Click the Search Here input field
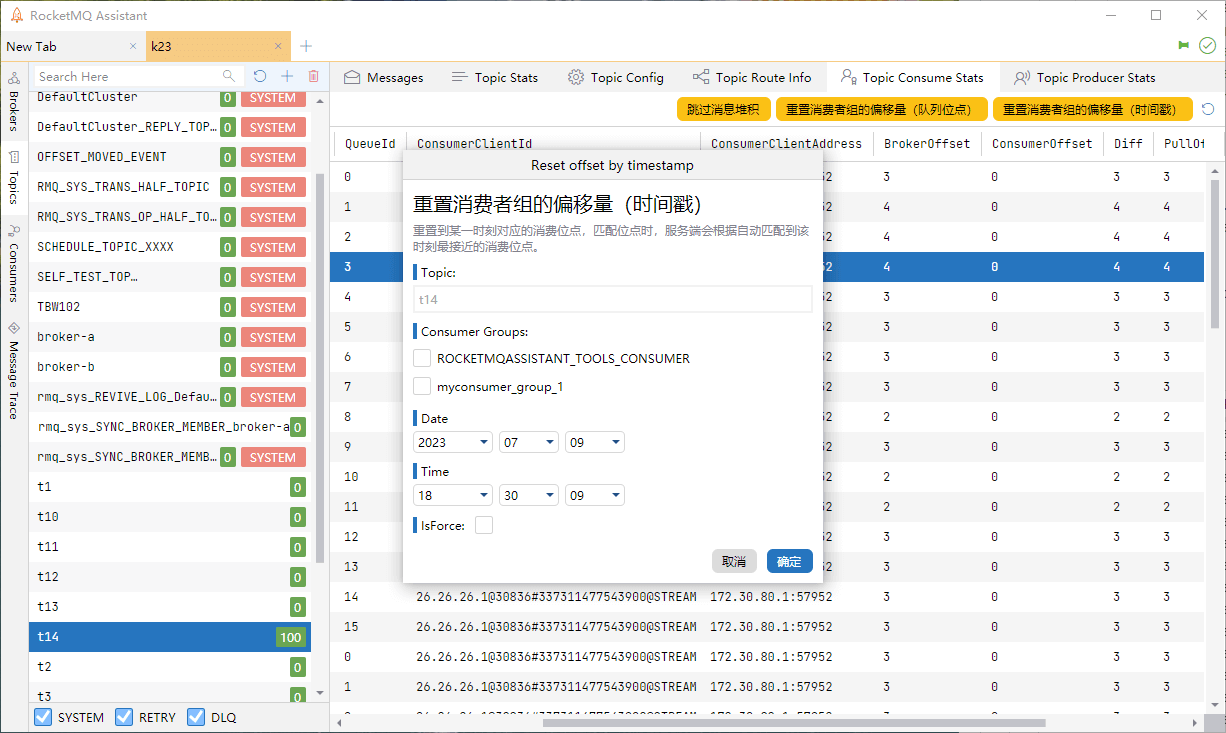Viewport: 1226px width, 733px height. (128, 76)
